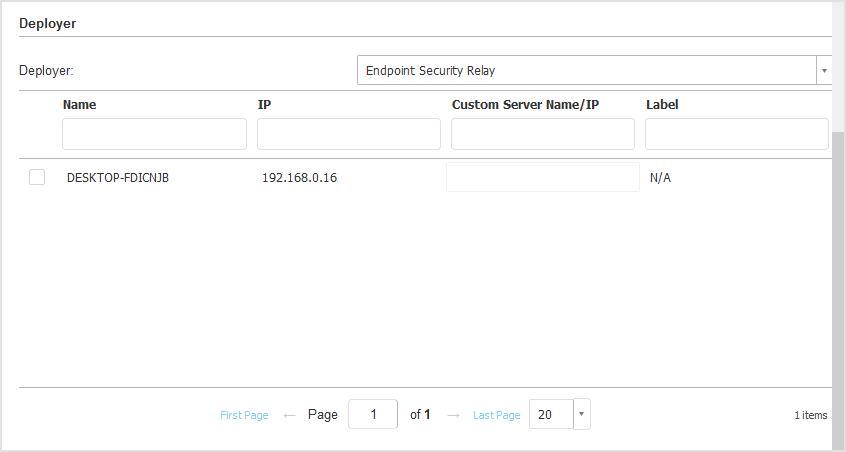Focus the Label filter text box

[x=736, y=134]
